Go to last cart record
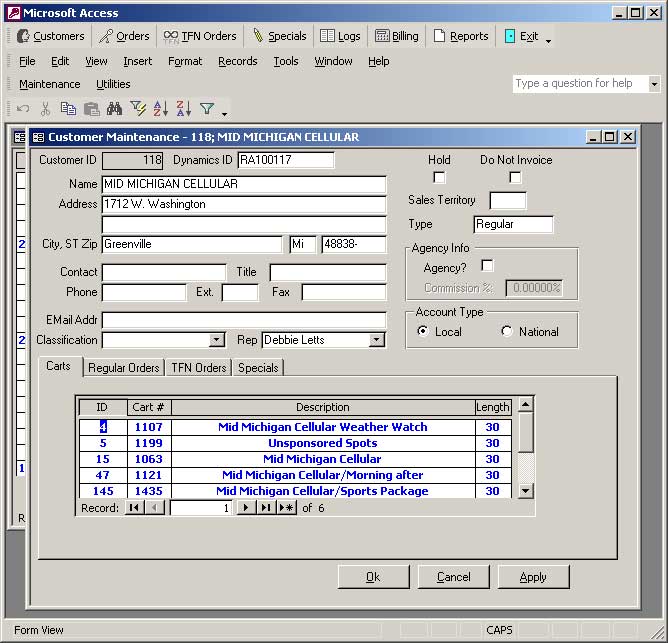The height and width of the screenshot is (643, 668). (266, 507)
